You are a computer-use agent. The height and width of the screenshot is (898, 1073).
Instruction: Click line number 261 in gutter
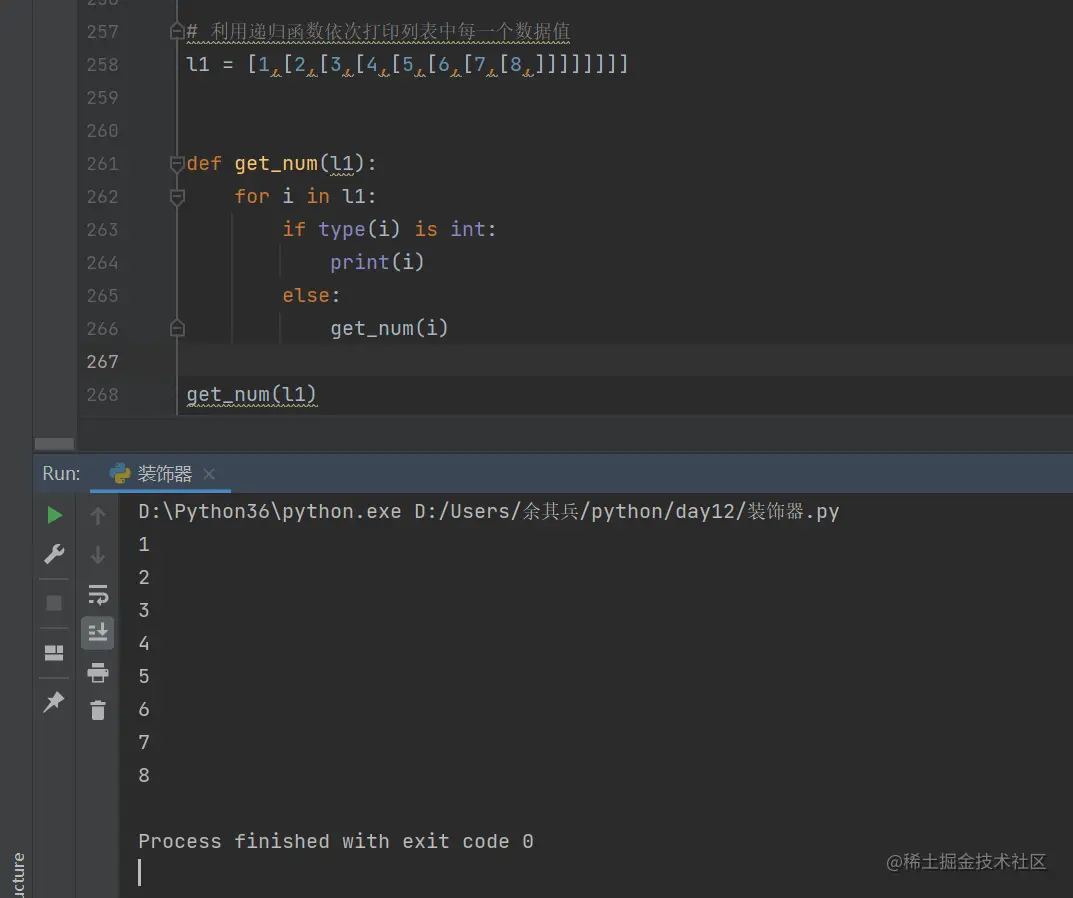(x=103, y=164)
